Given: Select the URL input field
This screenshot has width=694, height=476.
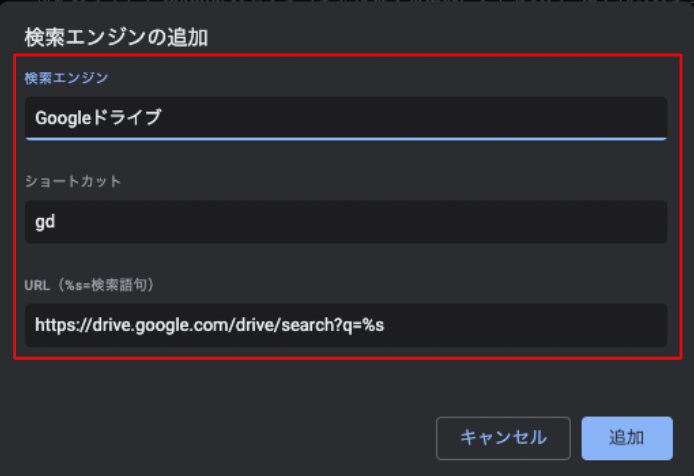Looking at the screenshot, I should point(345,325).
